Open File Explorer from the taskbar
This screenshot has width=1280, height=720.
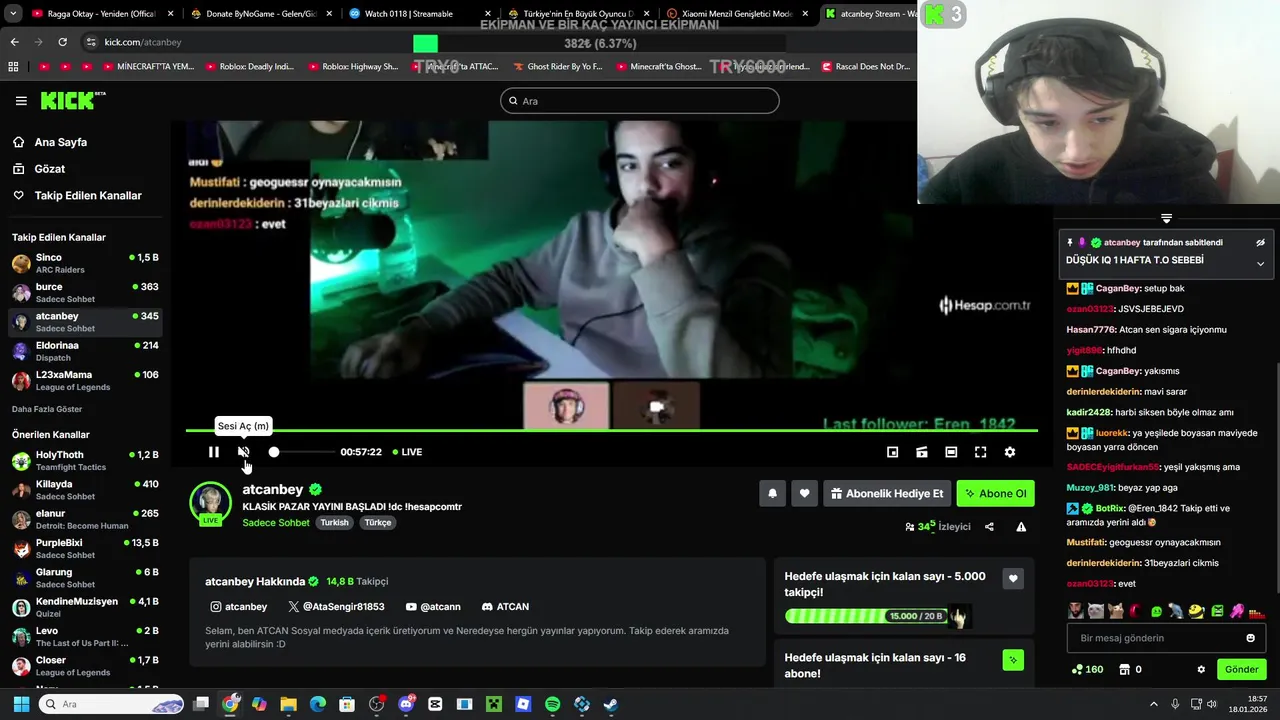point(288,704)
